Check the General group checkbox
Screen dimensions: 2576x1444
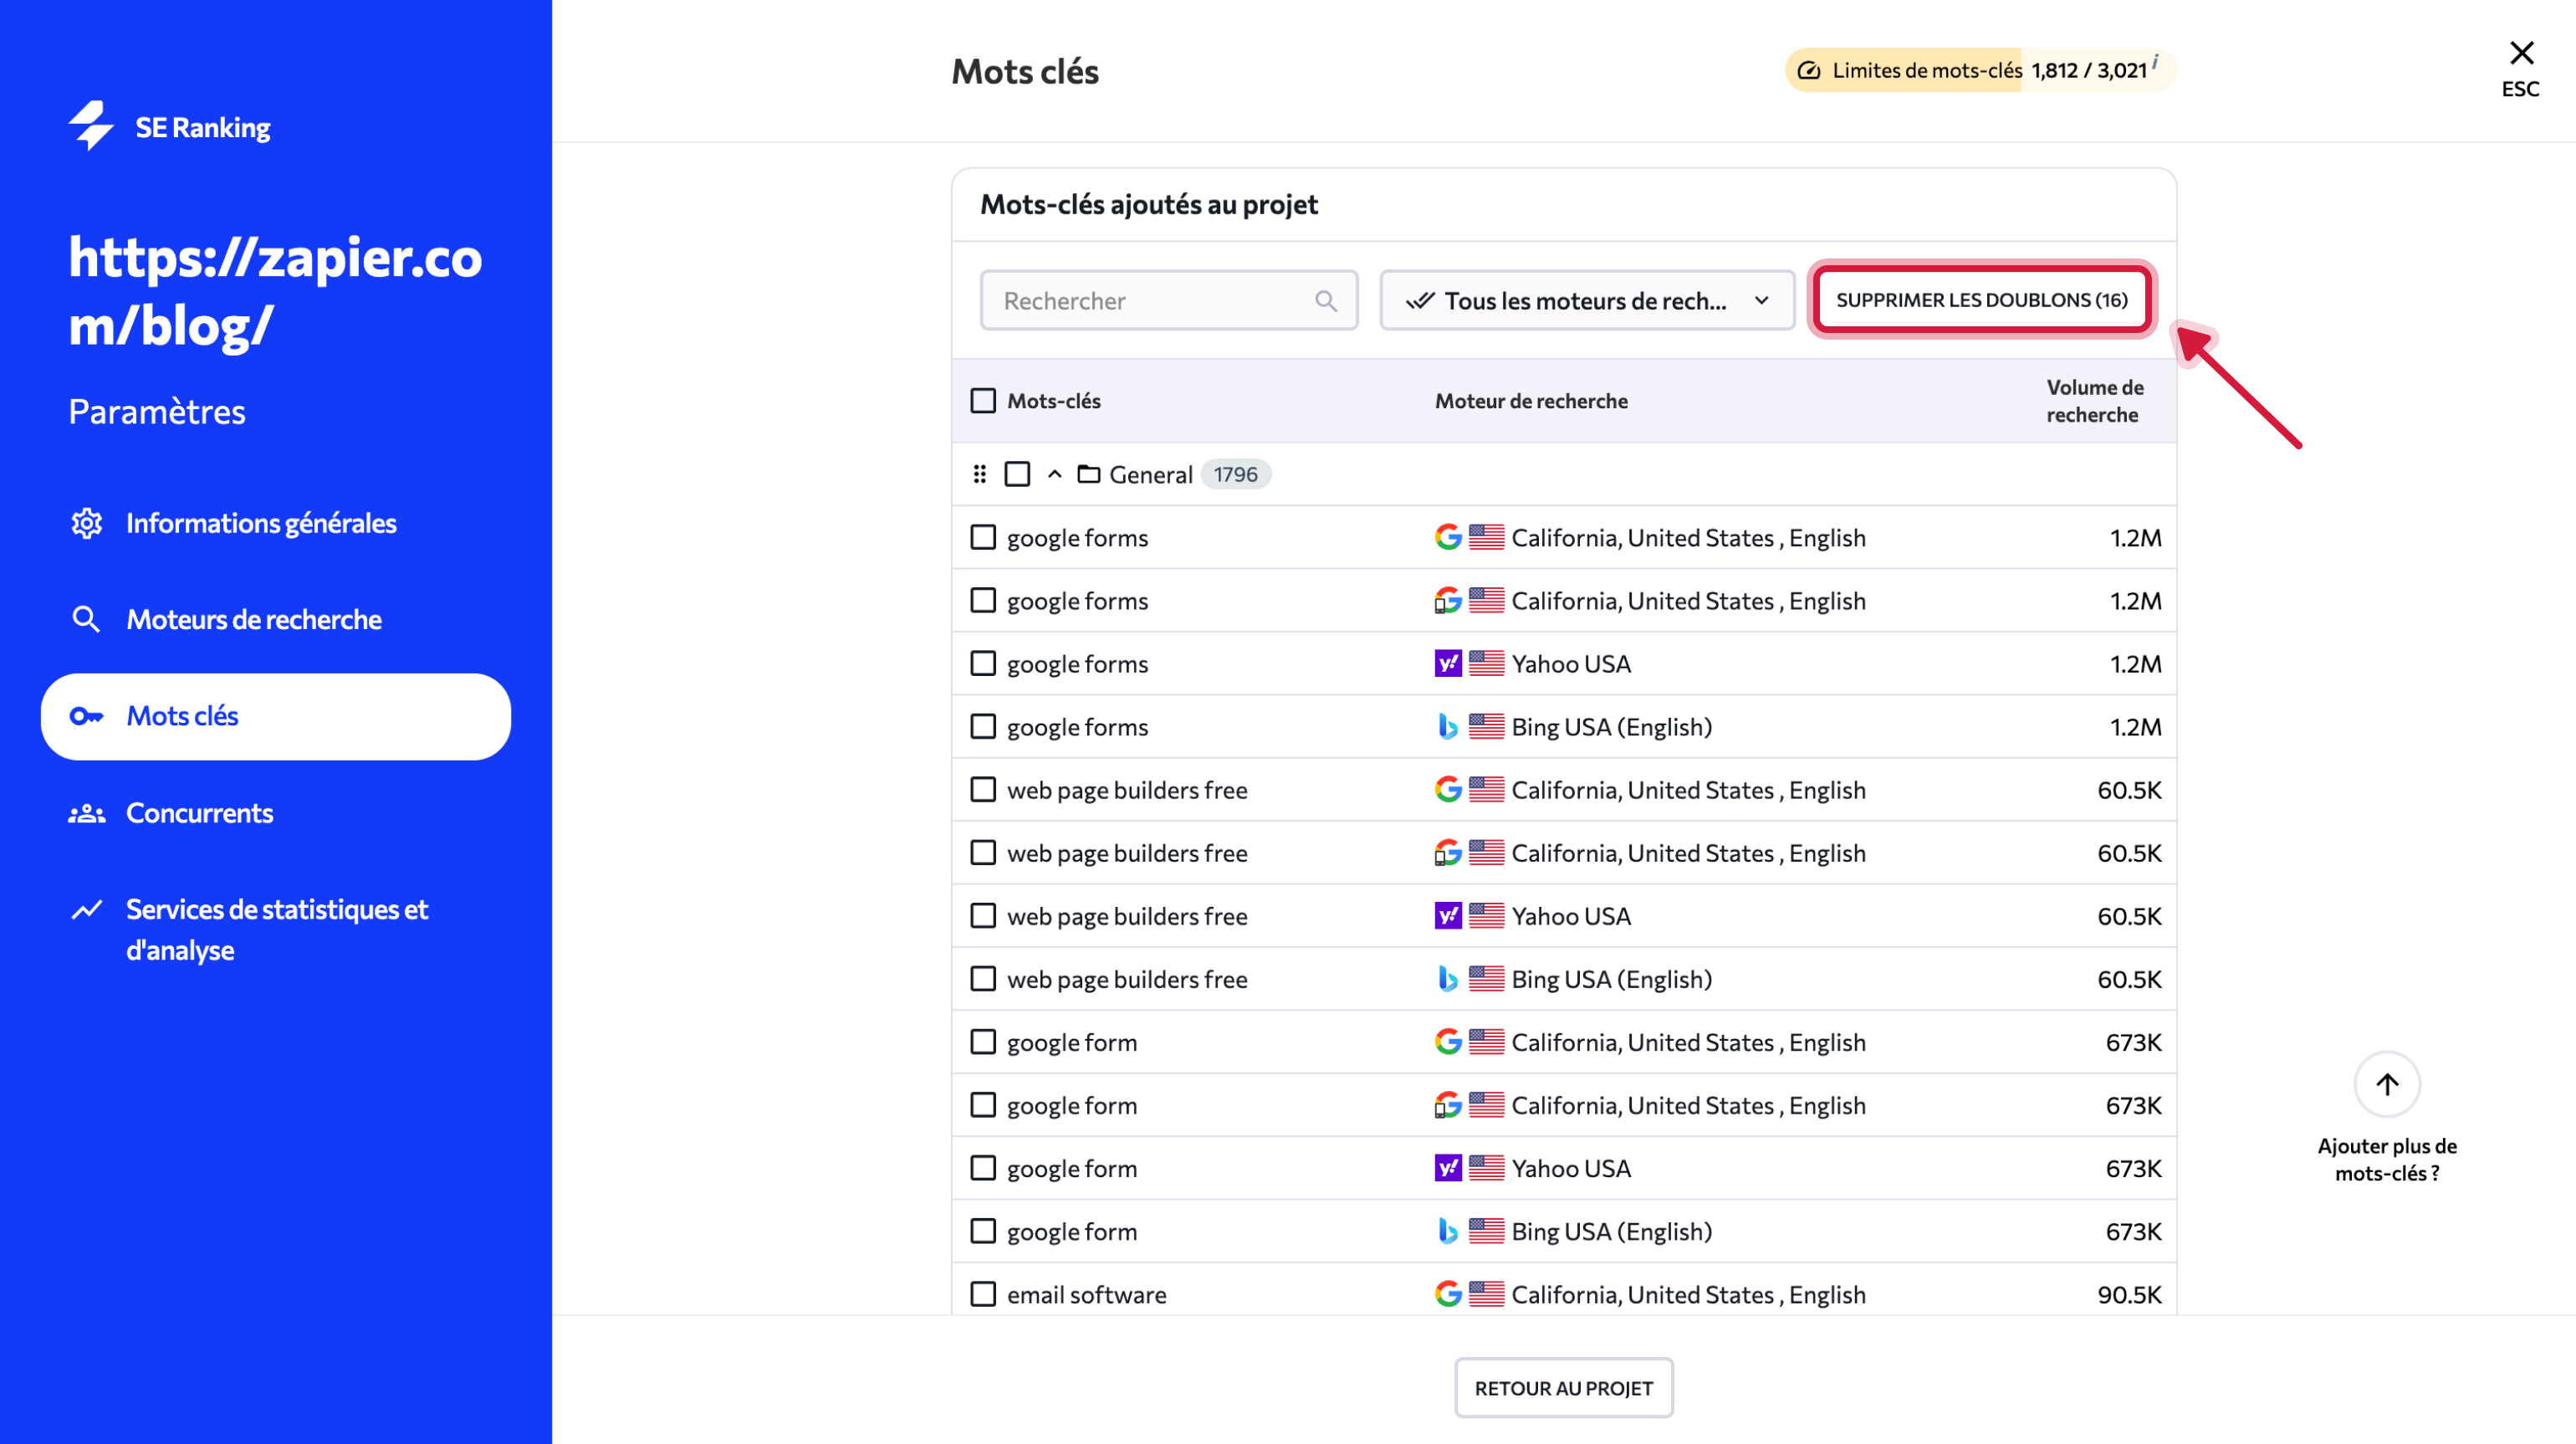(1017, 474)
